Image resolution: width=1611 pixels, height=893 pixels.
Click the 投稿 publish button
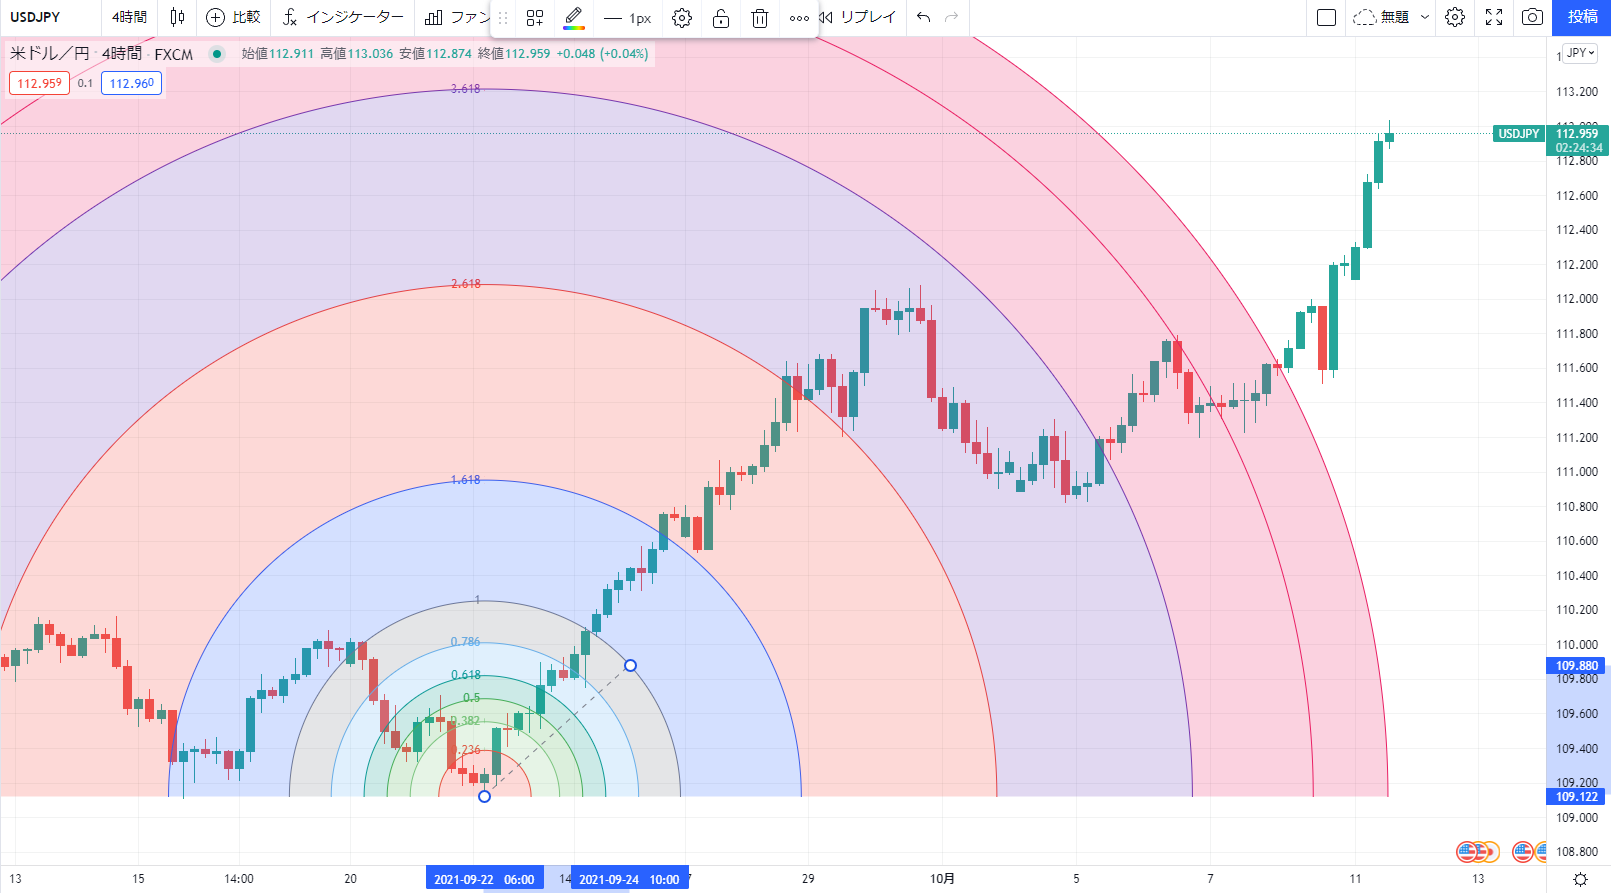[1582, 17]
